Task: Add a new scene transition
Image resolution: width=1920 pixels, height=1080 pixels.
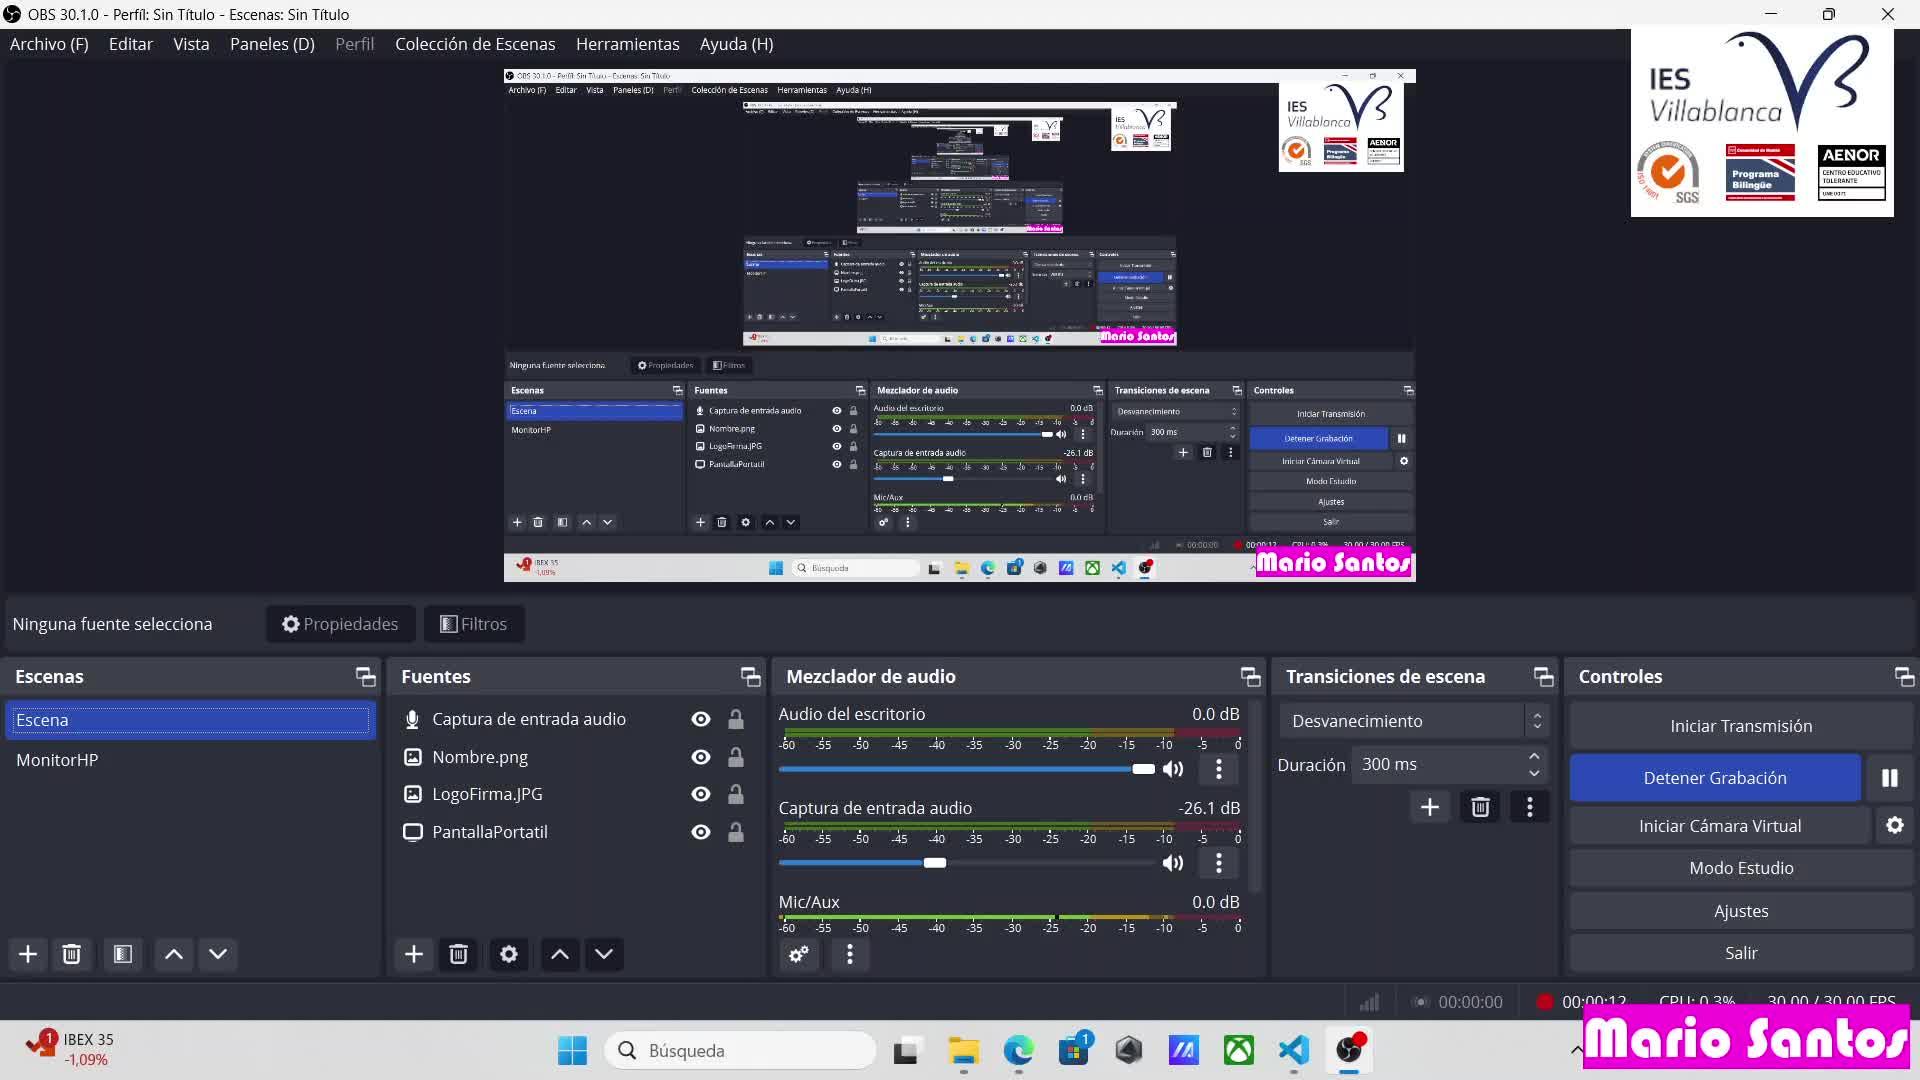Action: tap(1429, 807)
